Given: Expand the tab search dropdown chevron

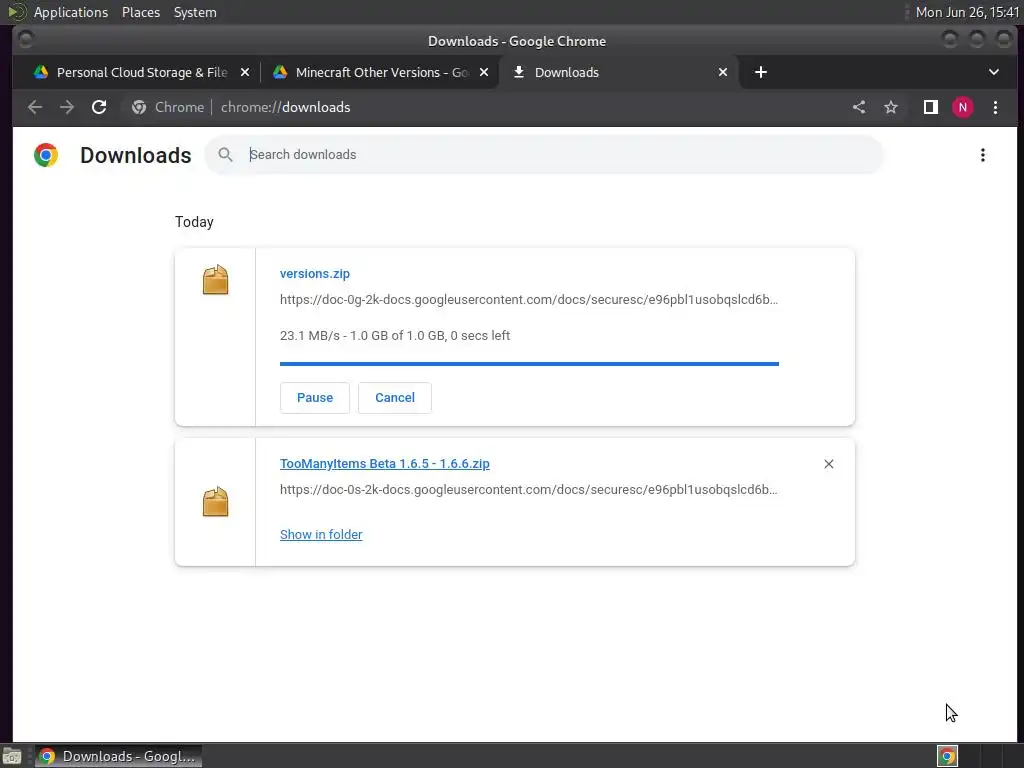Looking at the screenshot, I should tap(993, 72).
